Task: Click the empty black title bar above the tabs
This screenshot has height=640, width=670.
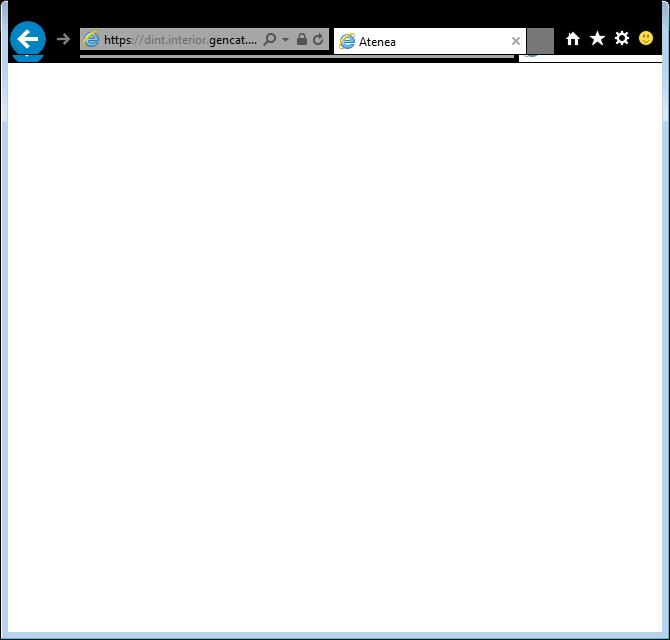Action: pyautogui.click(x=335, y=12)
